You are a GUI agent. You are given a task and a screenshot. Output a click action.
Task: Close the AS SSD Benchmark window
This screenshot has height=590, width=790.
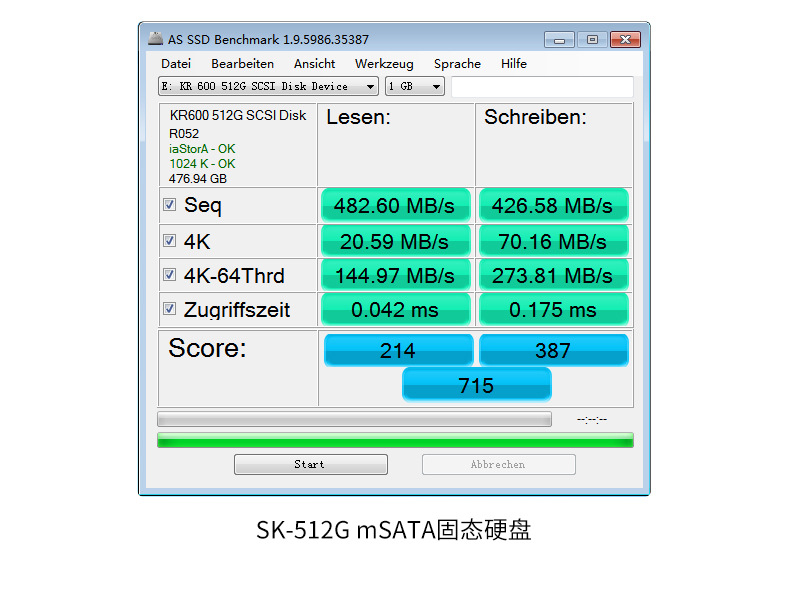[625, 40]
